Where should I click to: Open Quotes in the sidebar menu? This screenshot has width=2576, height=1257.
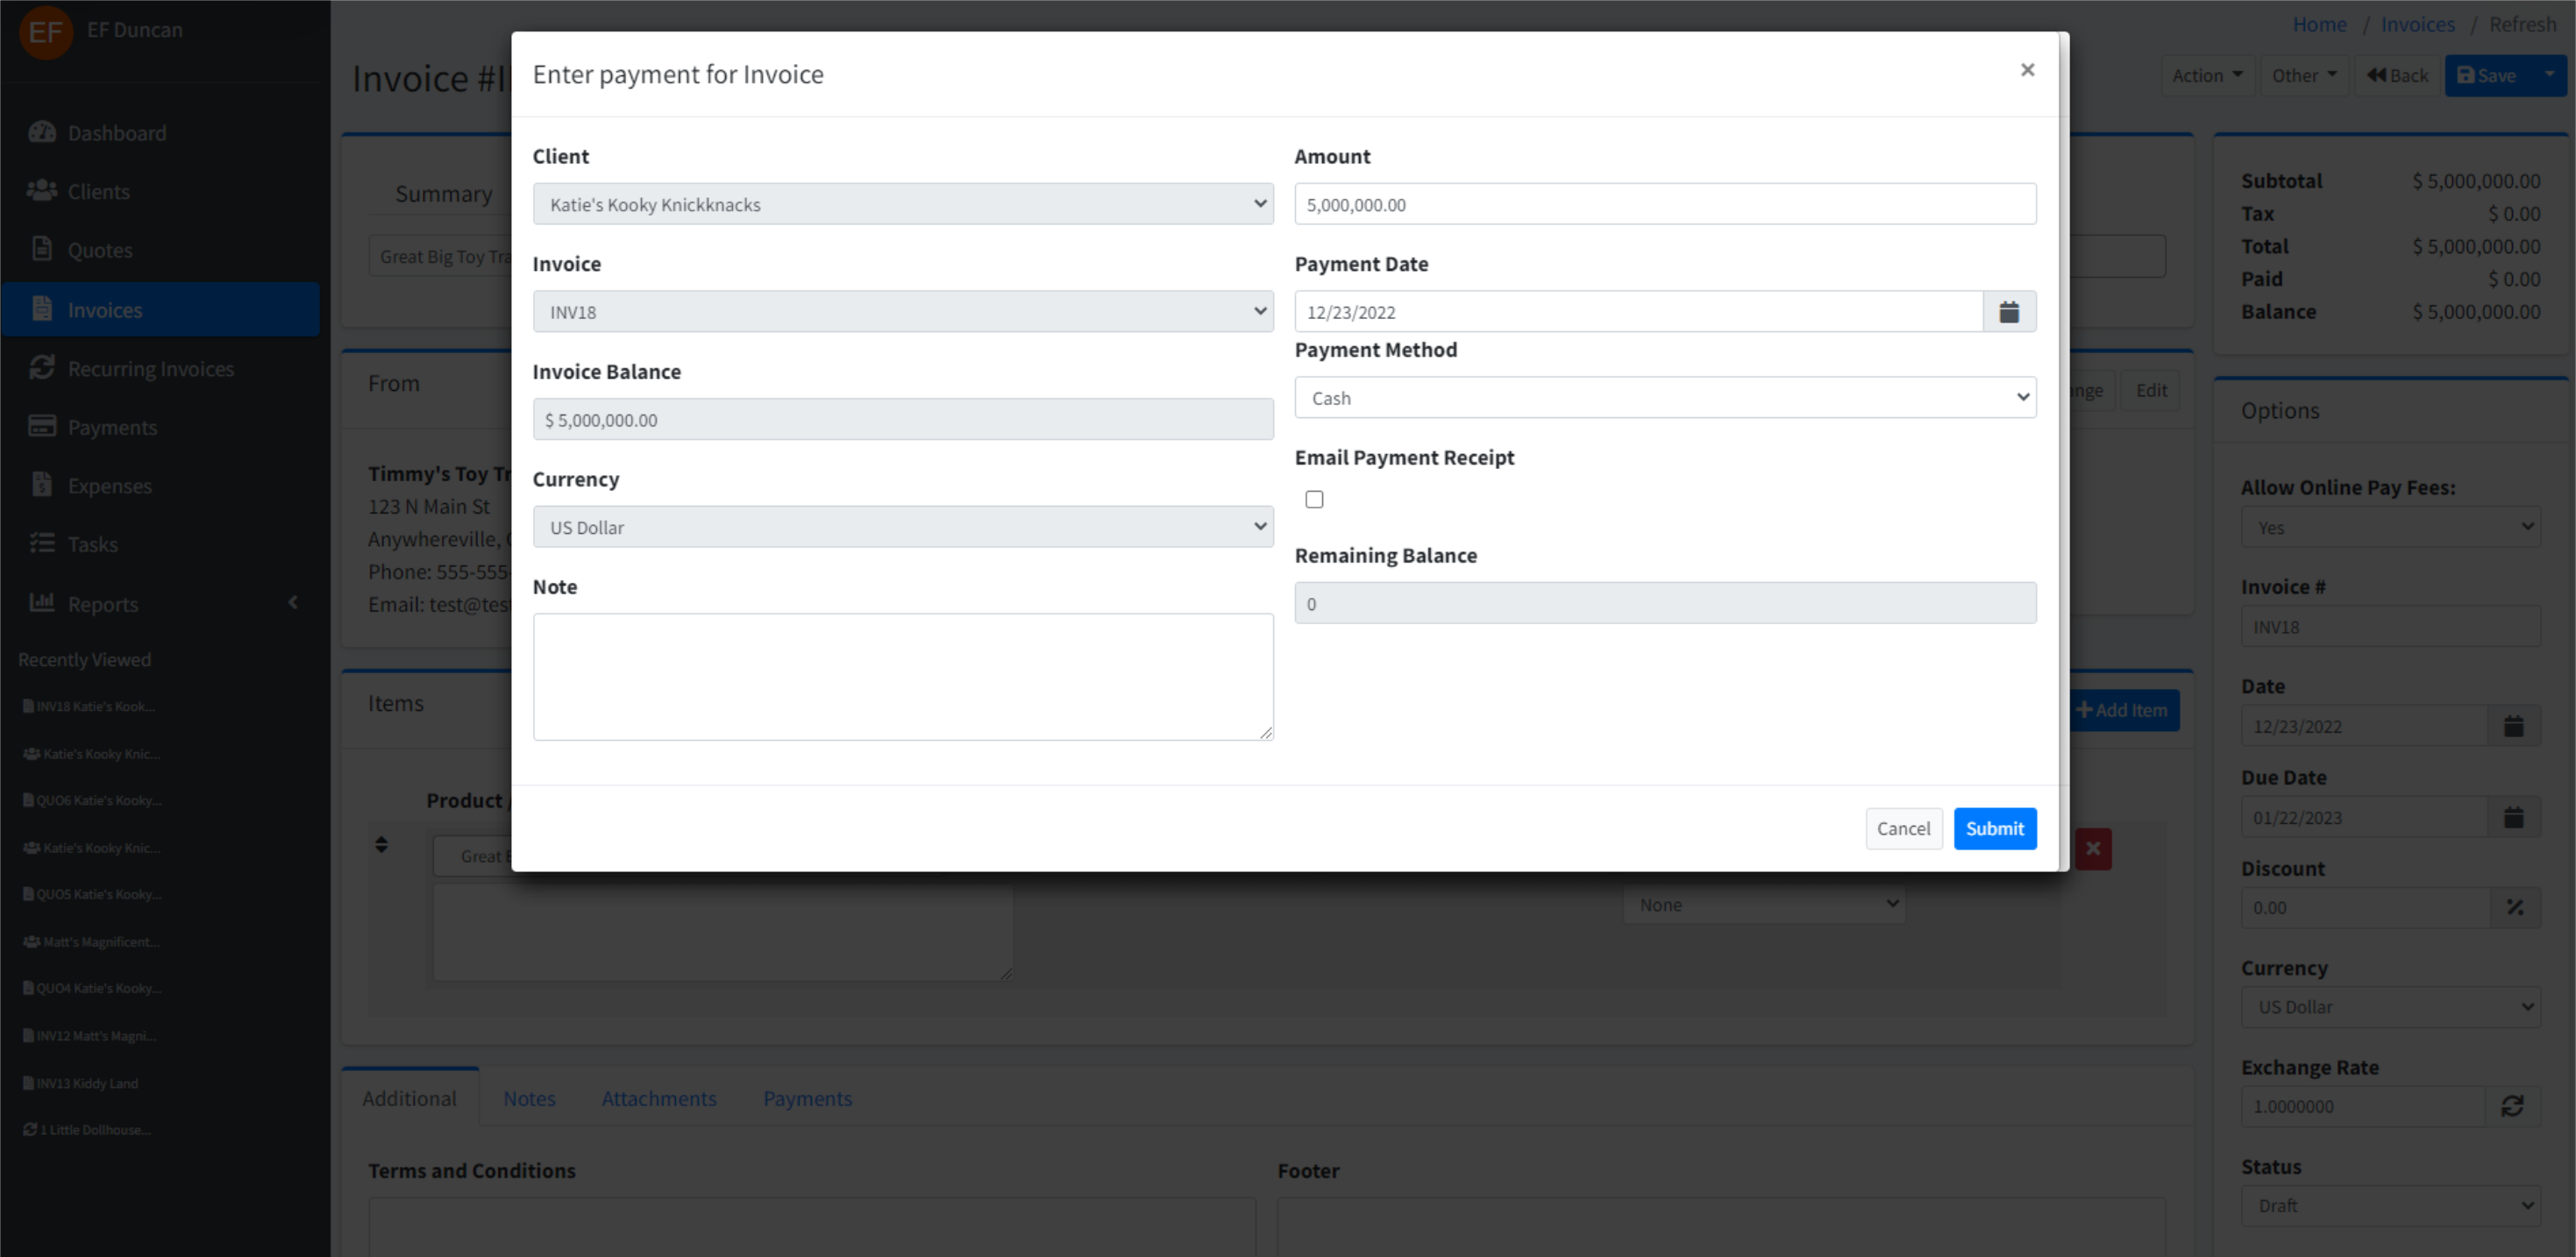coord(99,250)
